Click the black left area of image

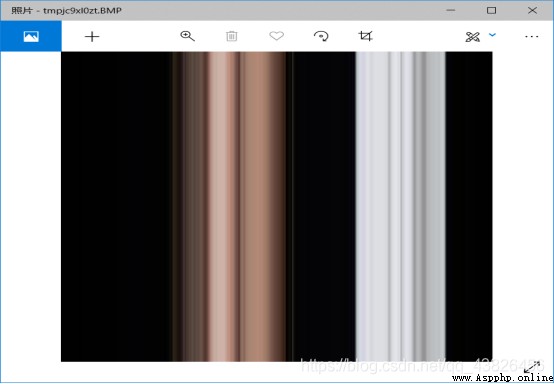[x=117, y=206]
